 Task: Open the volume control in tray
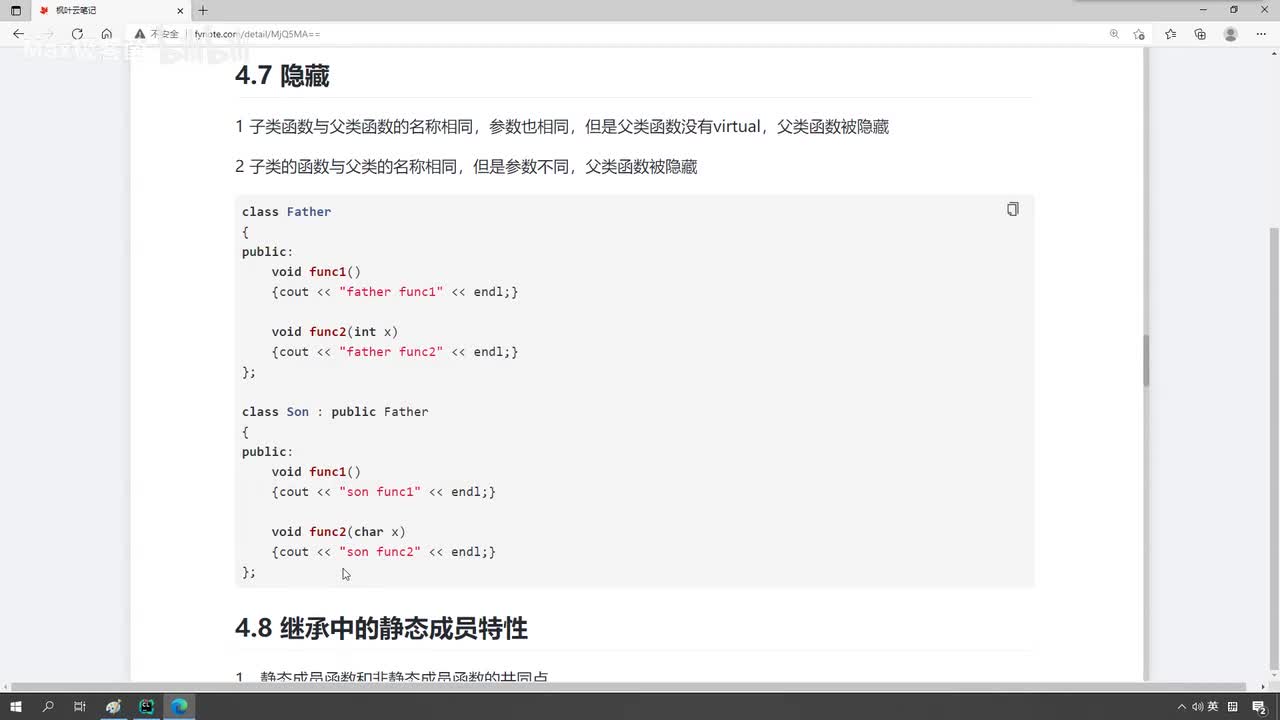1197,707
